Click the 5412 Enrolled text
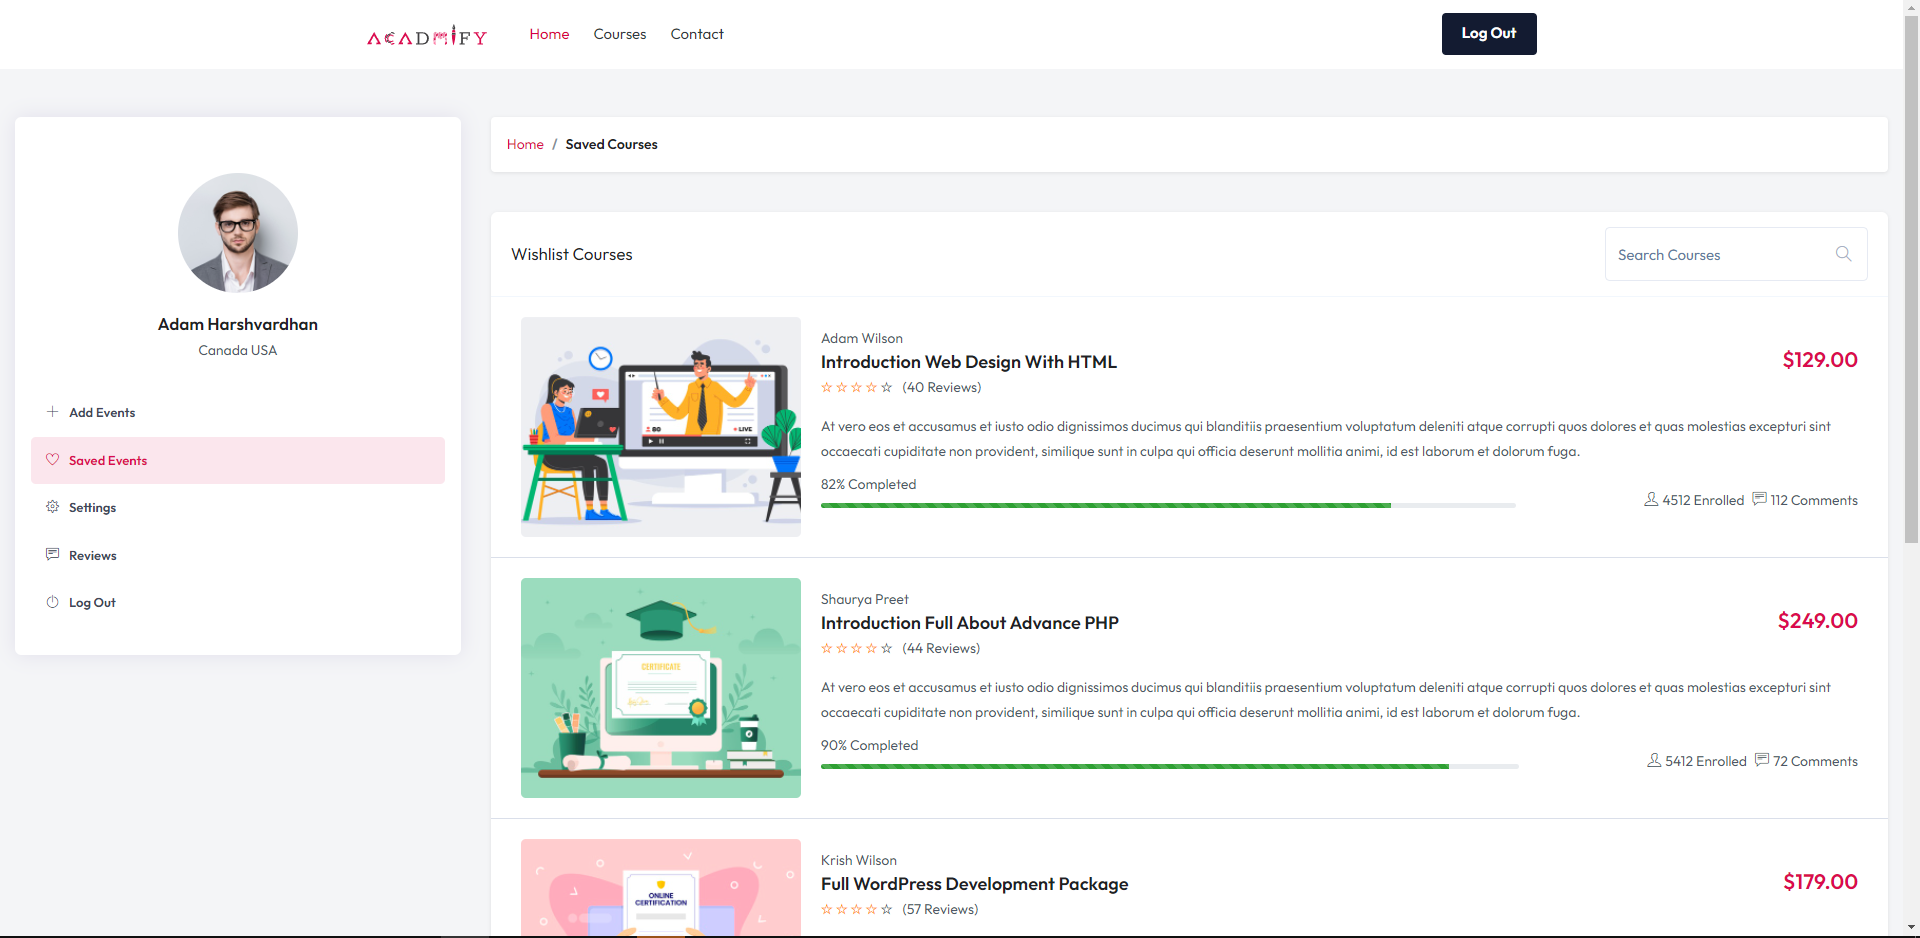 [1706, 761]
